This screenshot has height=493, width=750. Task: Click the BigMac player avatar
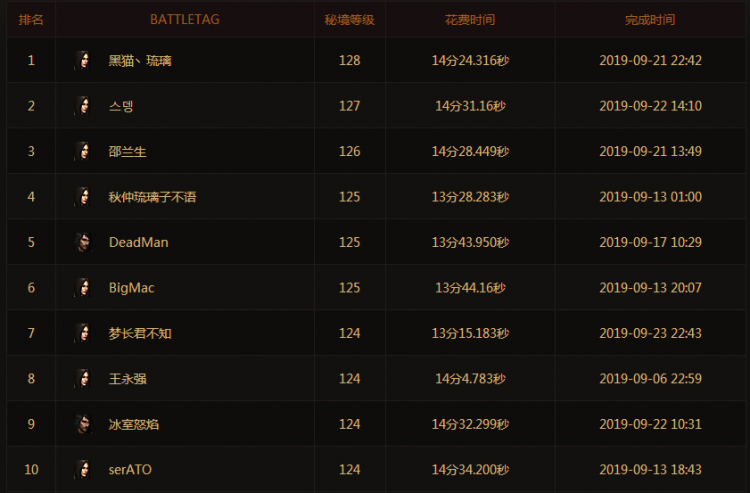pos(82,288)
